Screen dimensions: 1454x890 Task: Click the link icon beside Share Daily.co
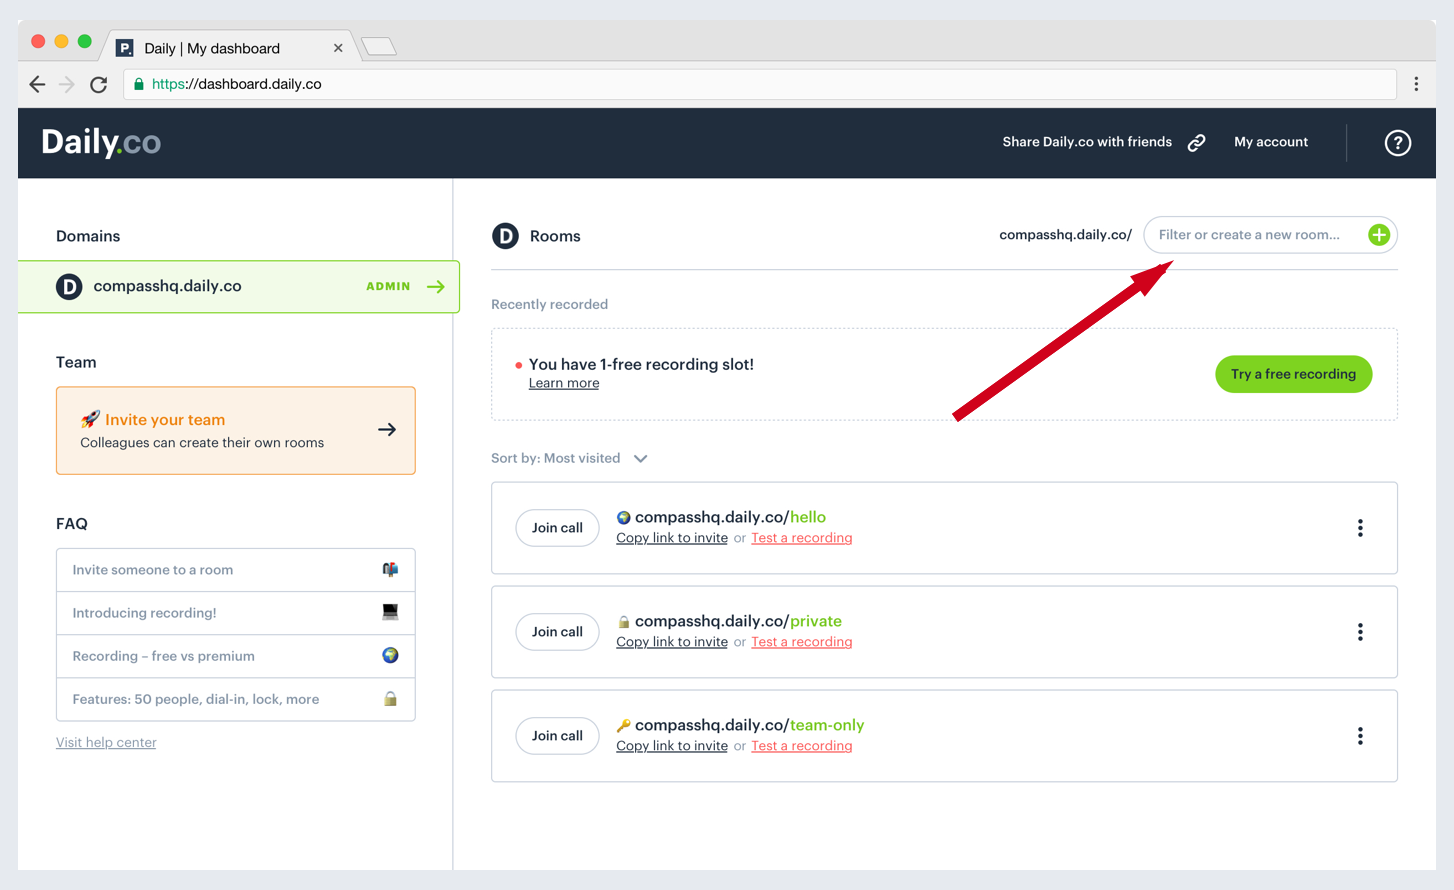(1196, 143)
